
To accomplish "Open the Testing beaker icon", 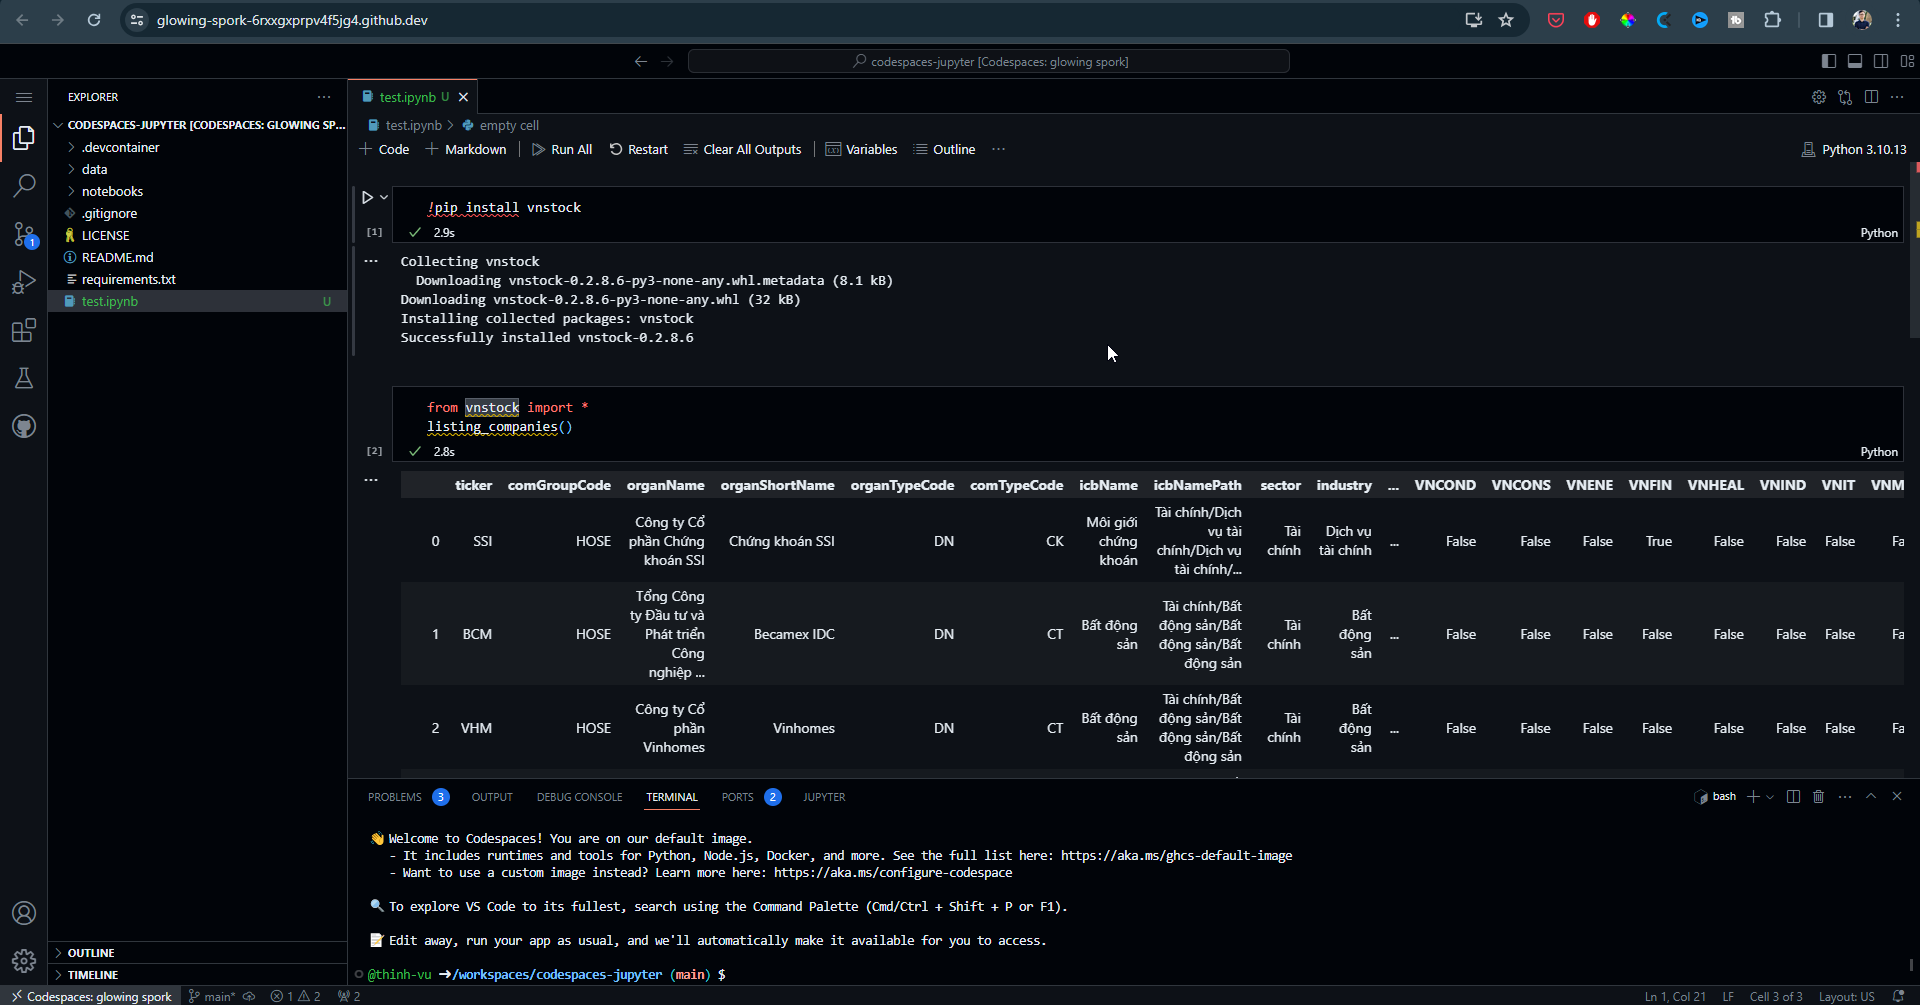I will (24, 378).
